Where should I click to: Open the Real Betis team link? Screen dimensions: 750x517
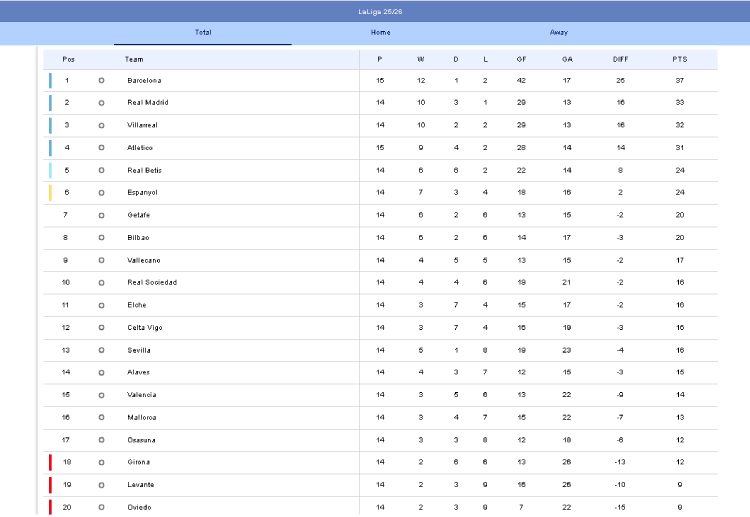click(x=143, y=170)
